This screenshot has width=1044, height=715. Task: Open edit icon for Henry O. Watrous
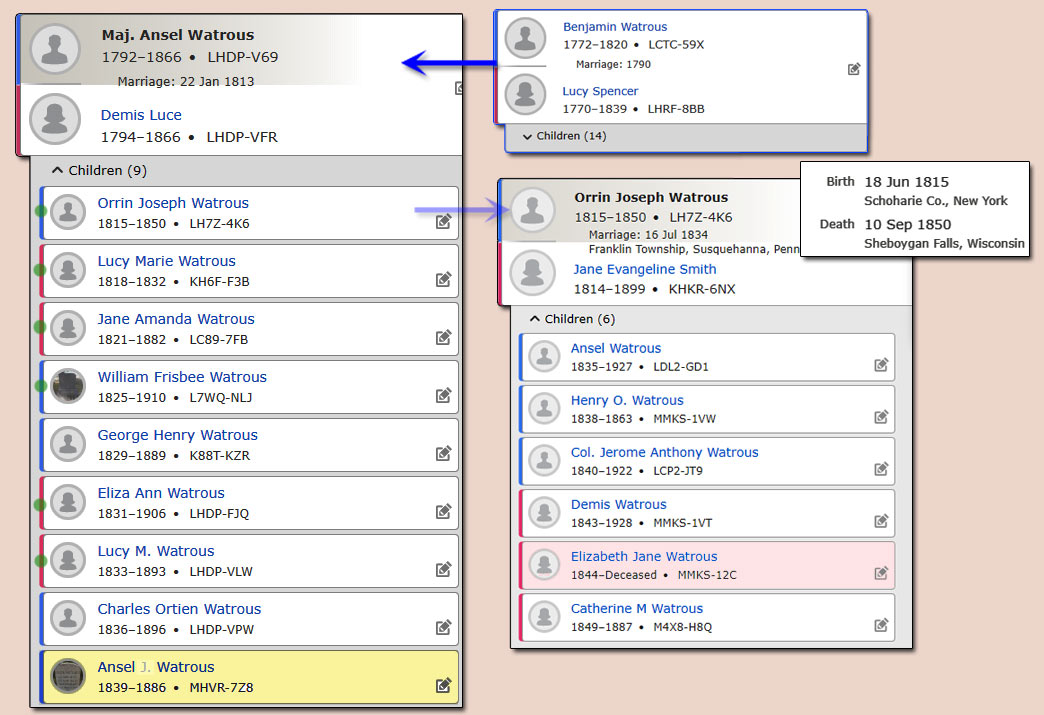pos(881,418)
